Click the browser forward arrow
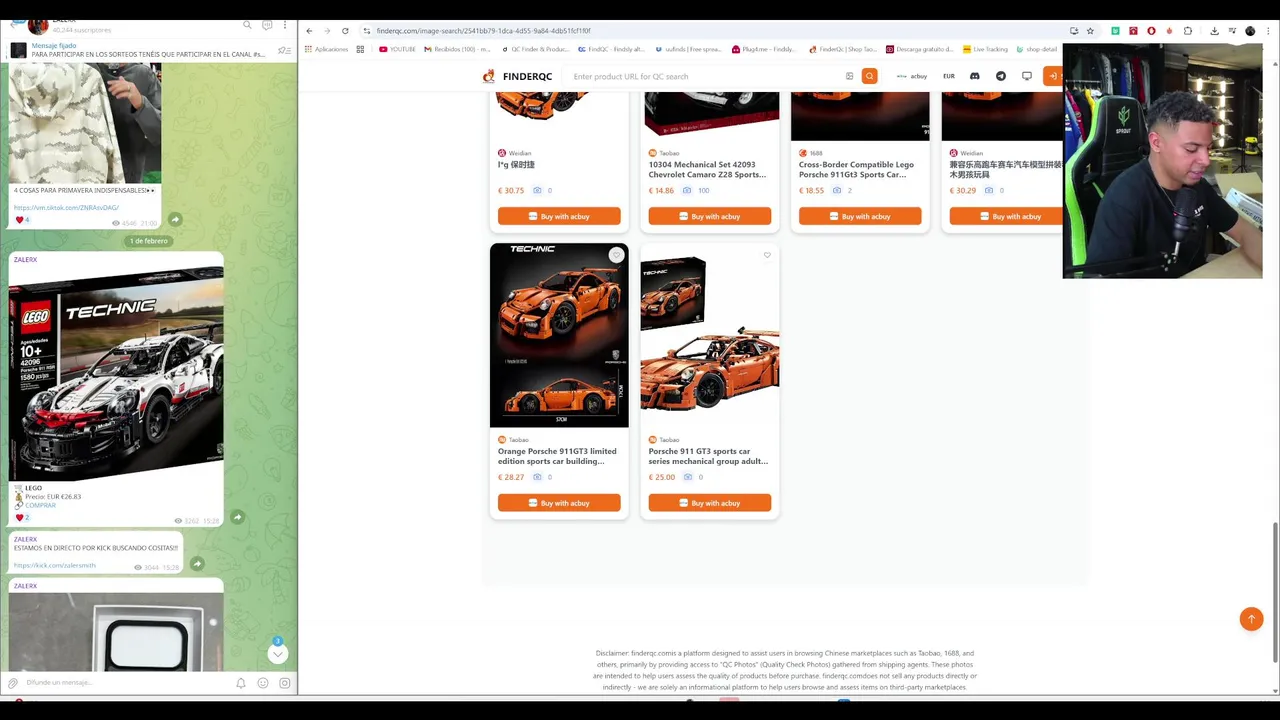 (326, 31)
